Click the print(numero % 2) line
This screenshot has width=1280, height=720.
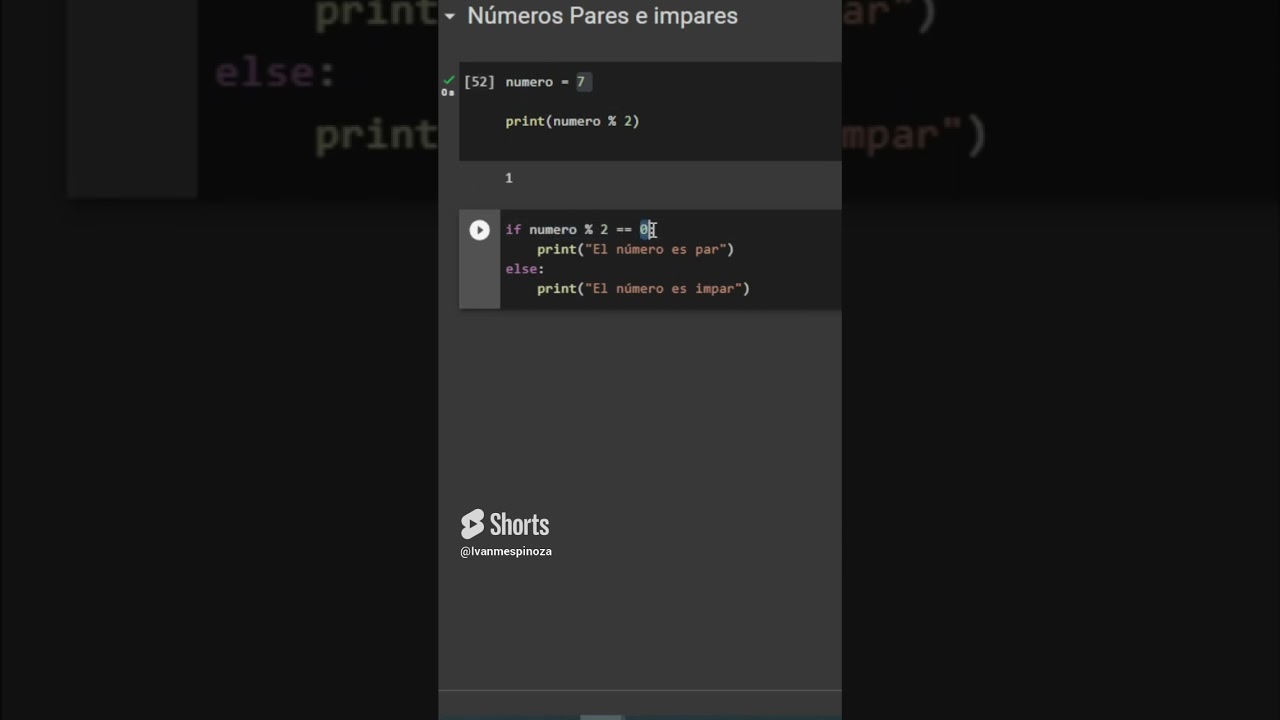(572, 121)
